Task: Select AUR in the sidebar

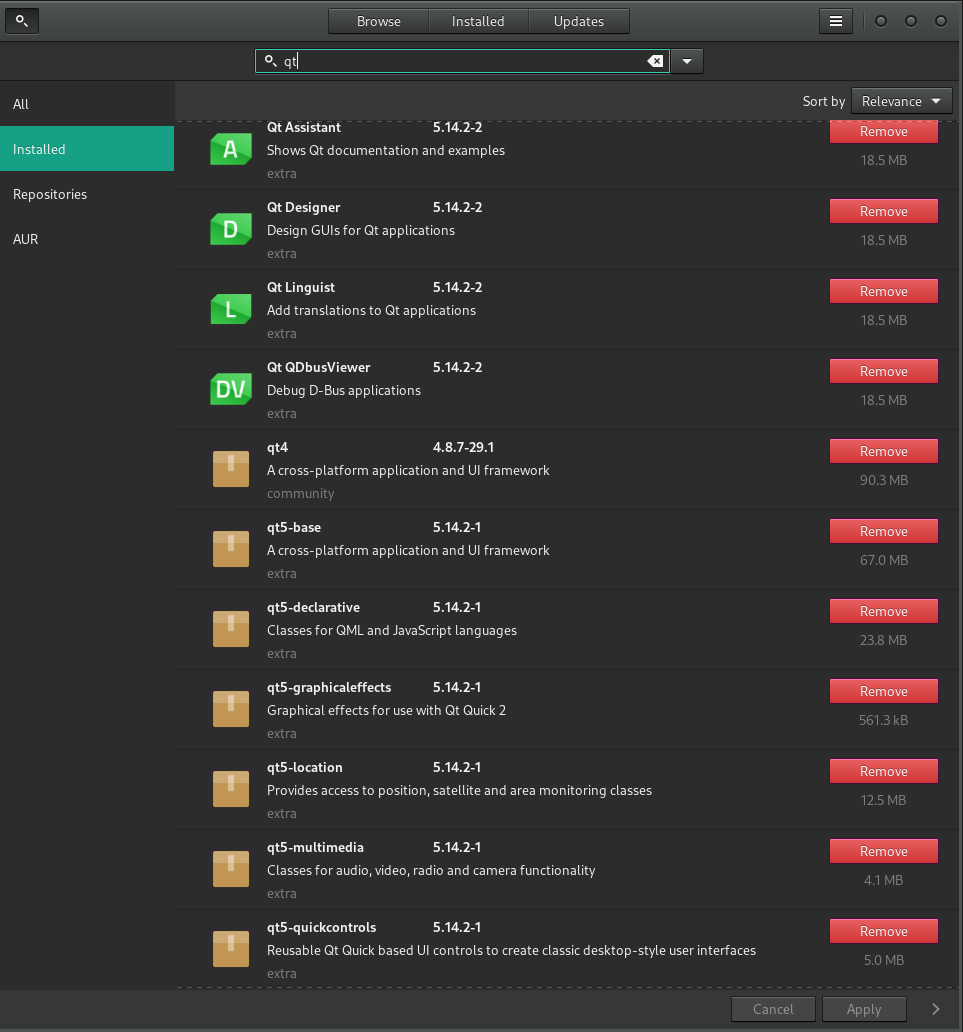Action: (87, 239)
